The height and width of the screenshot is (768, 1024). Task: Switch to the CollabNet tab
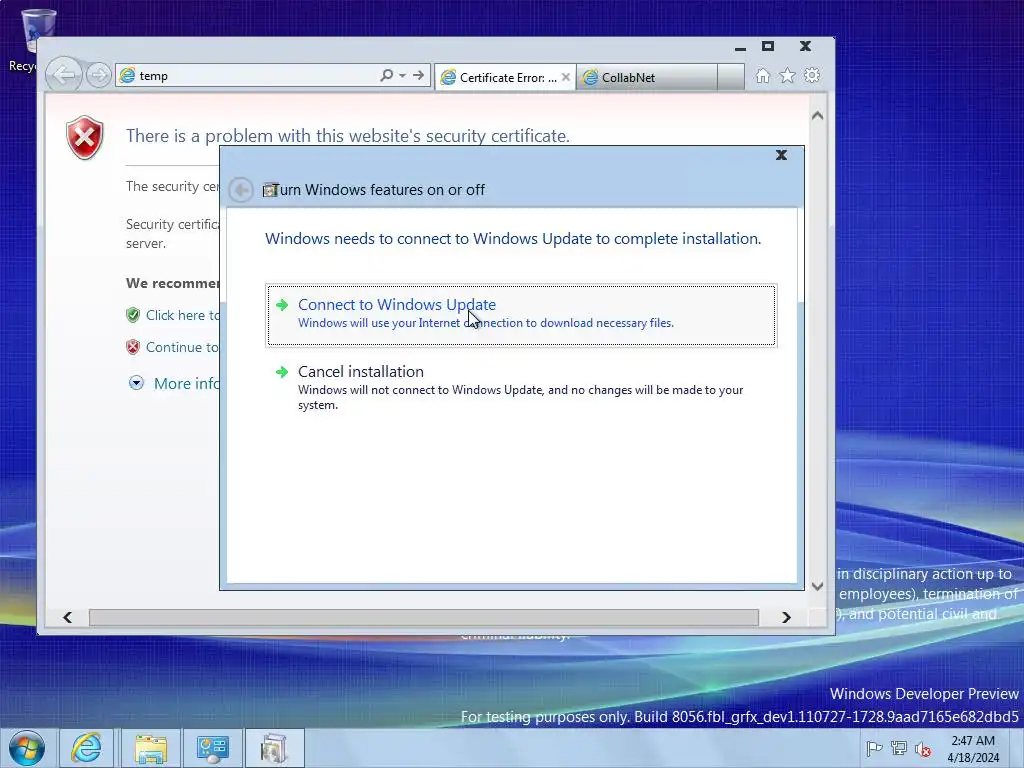click(x=647, y=78)
